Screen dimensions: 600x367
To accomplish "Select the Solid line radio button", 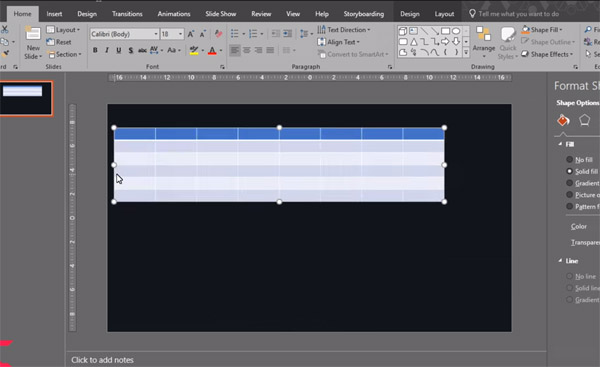I will point(569,288).
